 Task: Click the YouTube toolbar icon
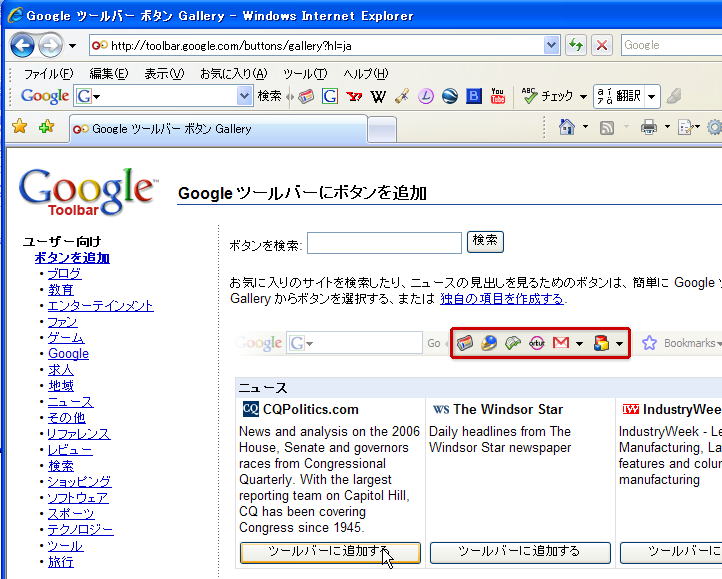[x=498, y=96]
